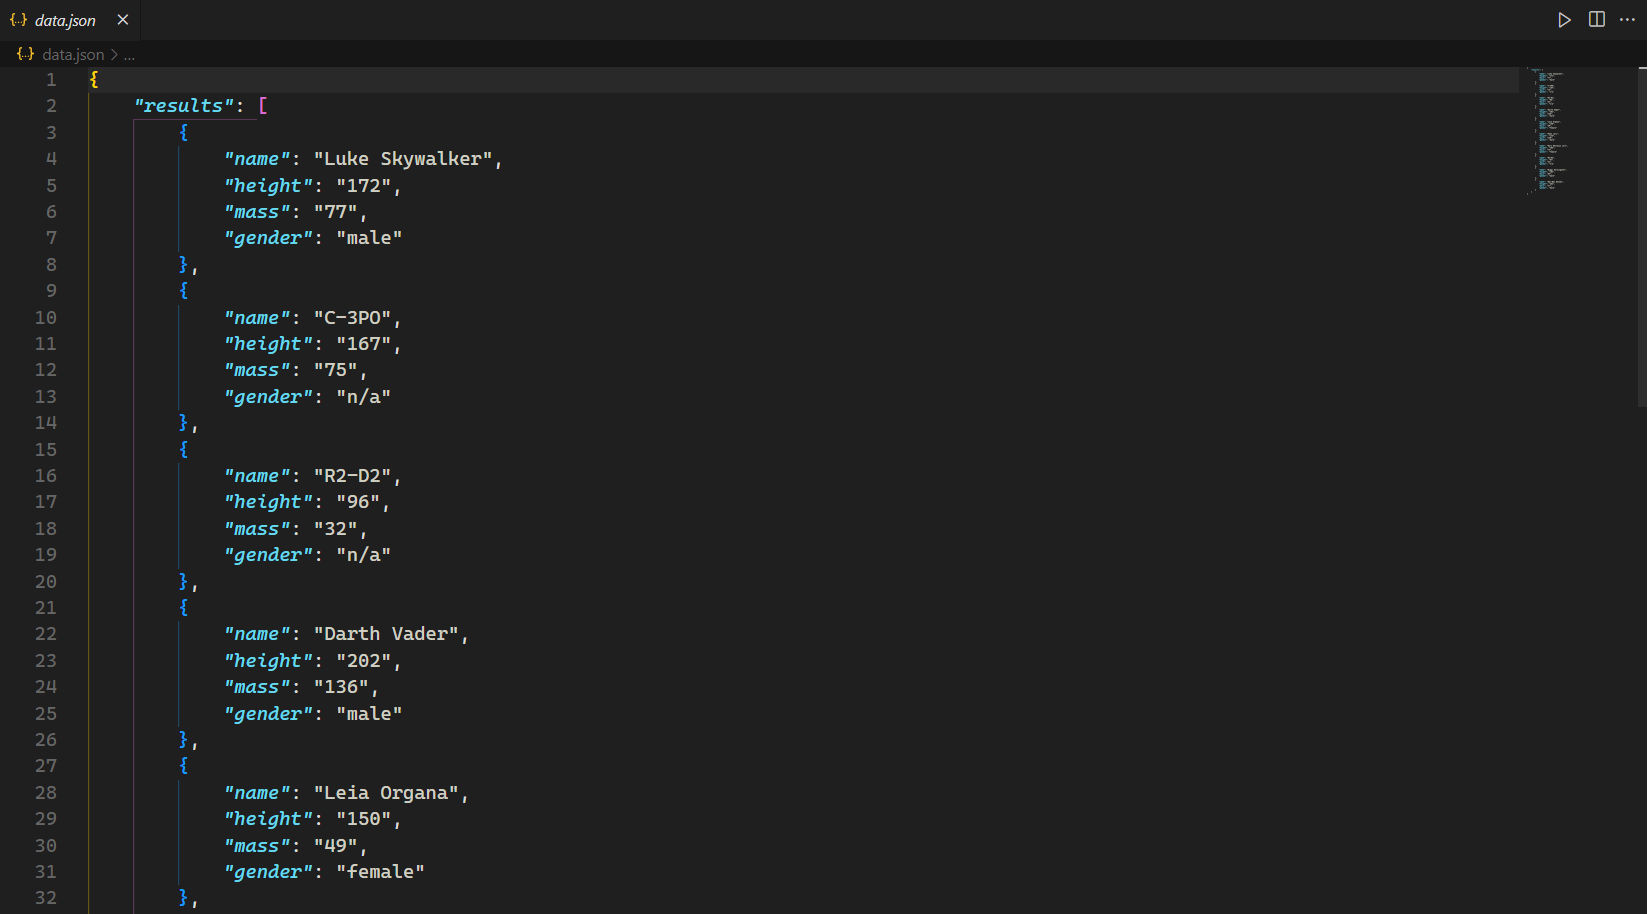Screen dimensions: 1650x914
Task: Click line number 32 in the gutter
Action: (46, 898)
